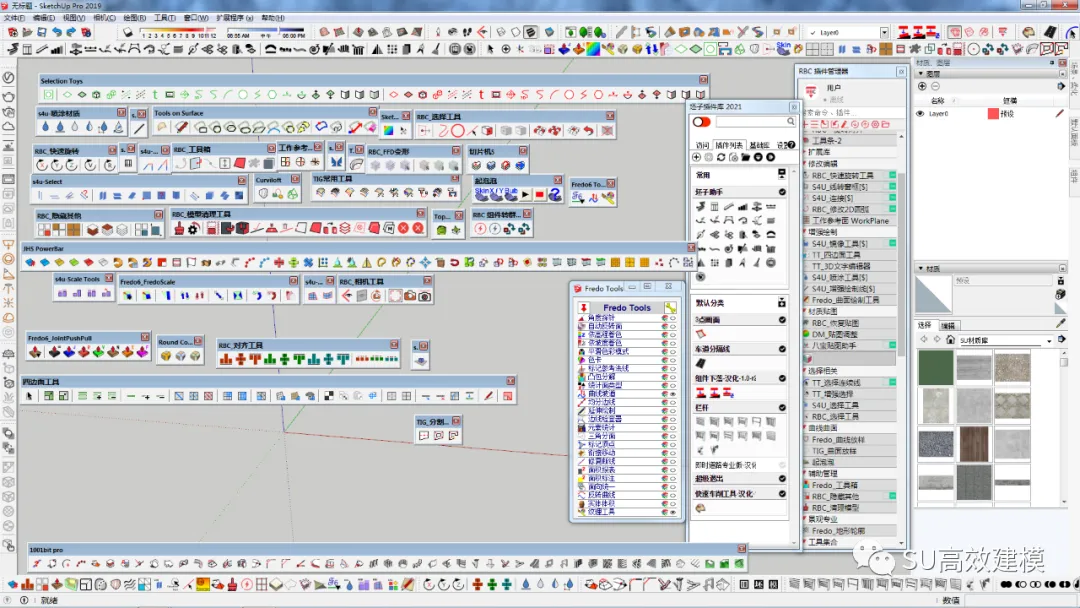Toggle the check circle next to 坯子助手

point(782,192)
